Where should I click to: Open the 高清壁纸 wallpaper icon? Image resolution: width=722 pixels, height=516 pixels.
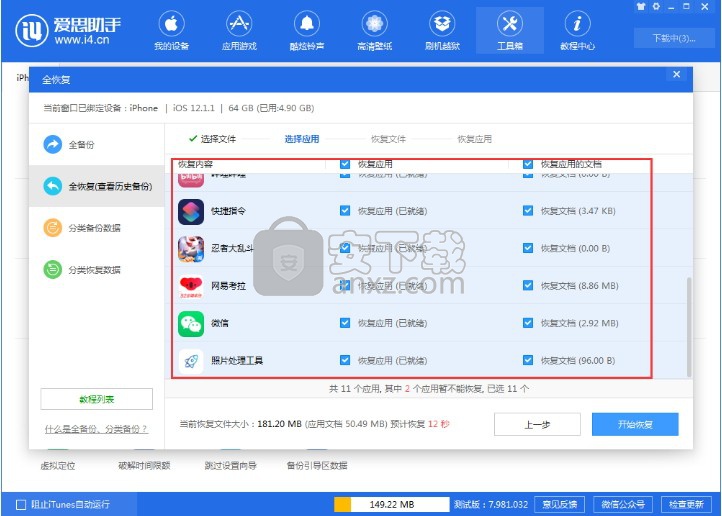point(374,23)
